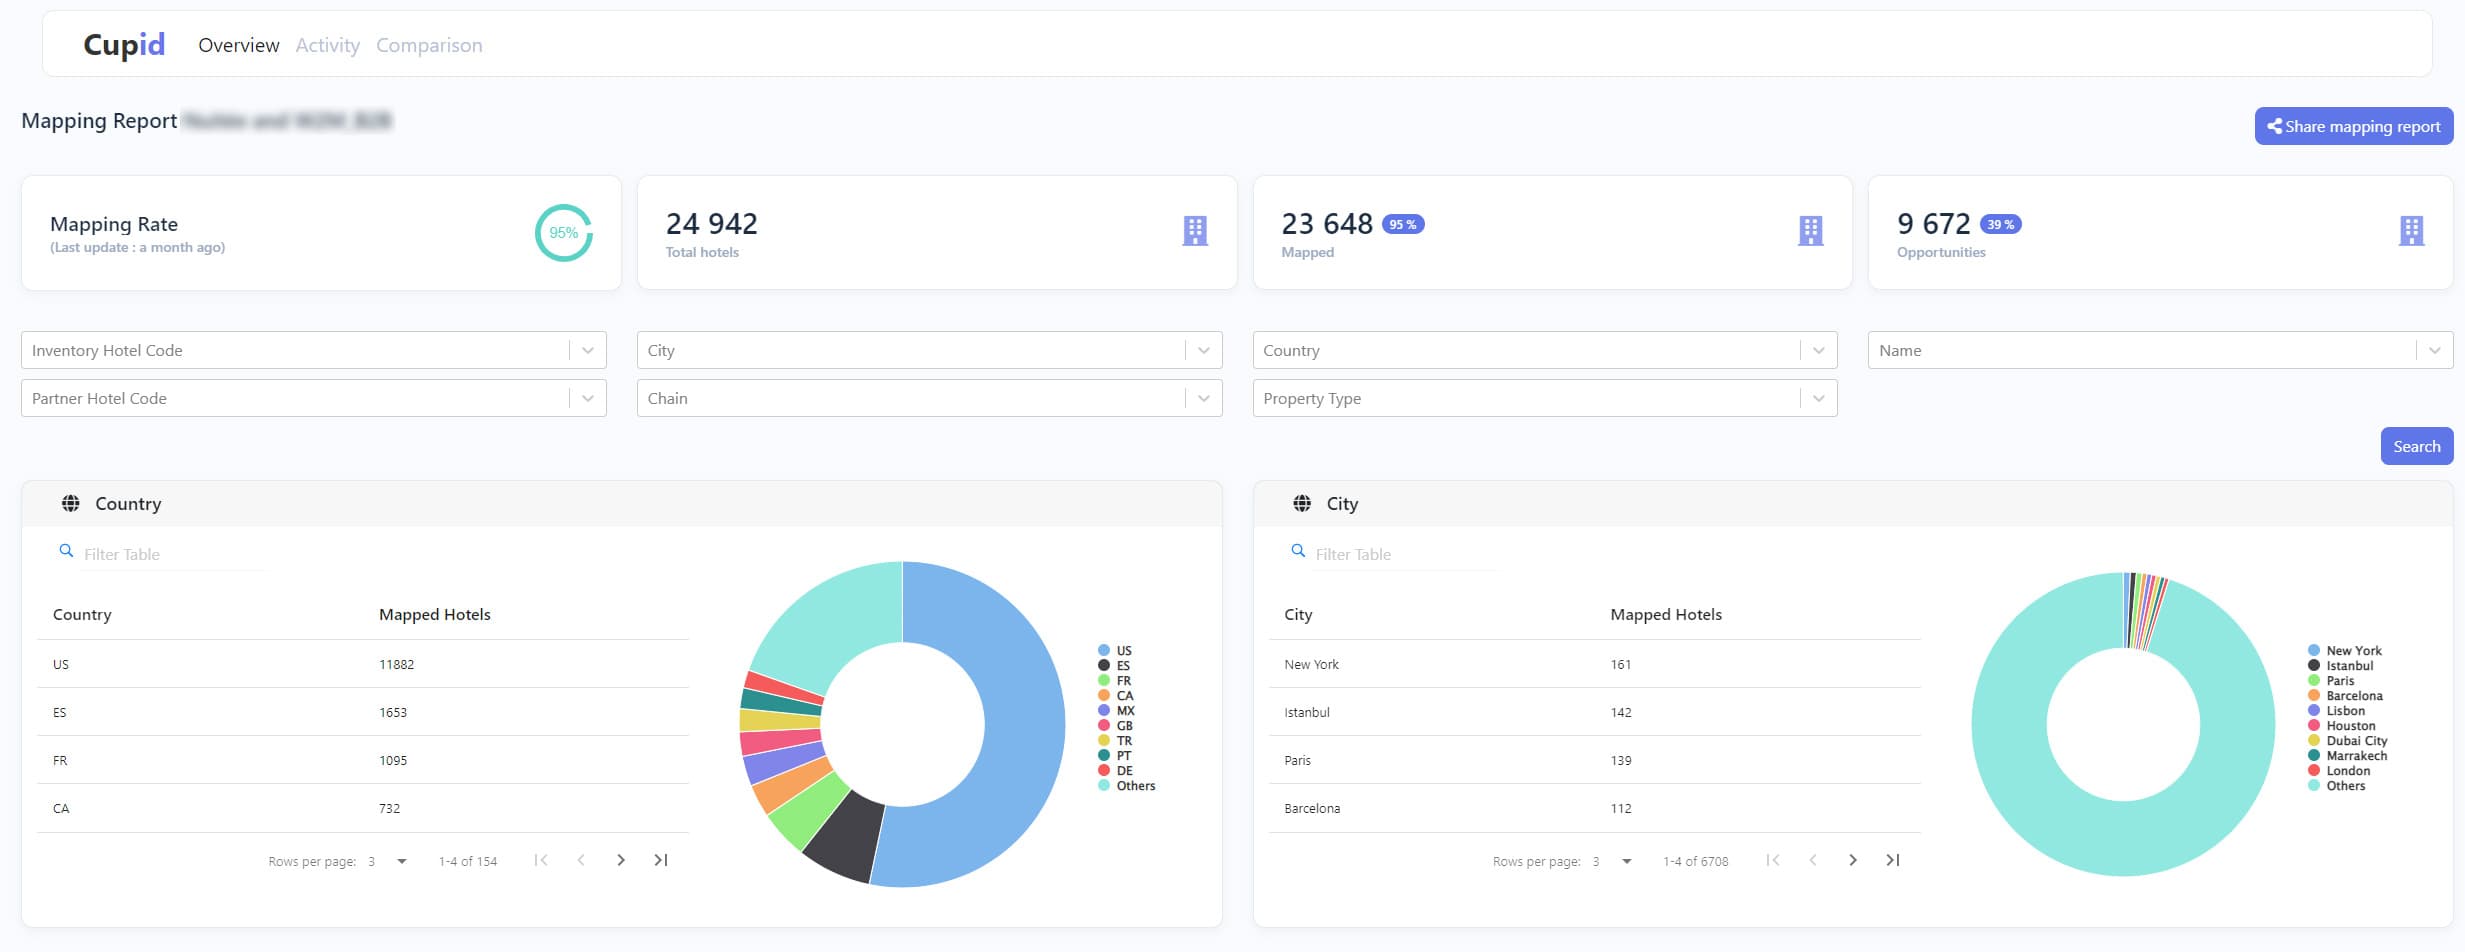Viewport: 2465px width, 952px height.
Task: Go to last page using Country table pagination arrow
Action: coord(661,859)
